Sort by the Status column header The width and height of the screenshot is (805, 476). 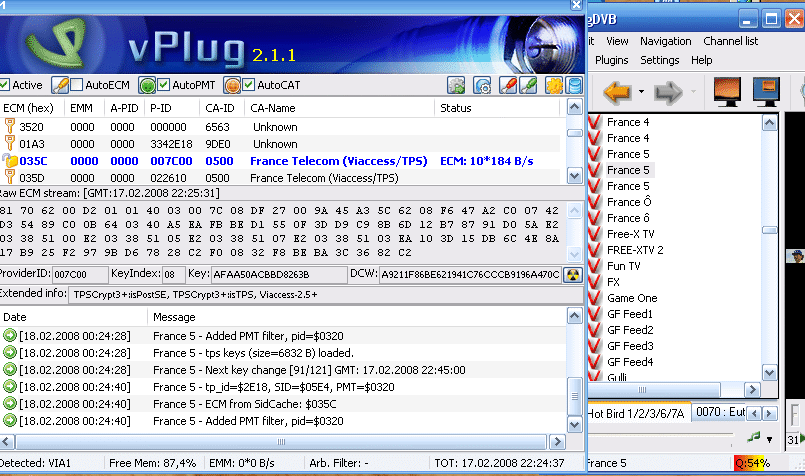coord(497,108)
